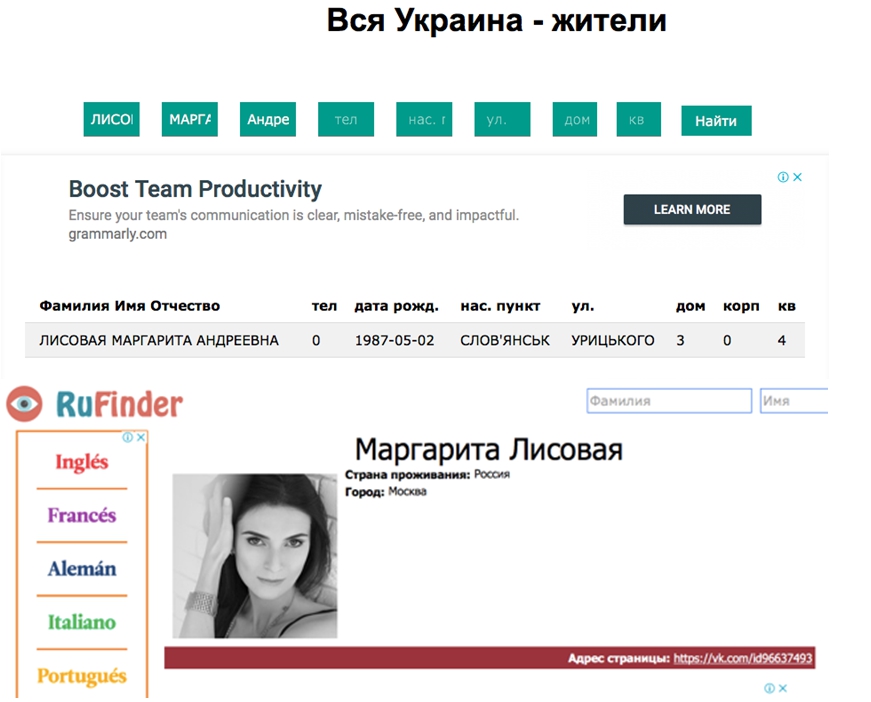Image resolution: width=871 pixels, height=702 pixels.
Task: Select the Inglés language option
Action: pyautogui.click(x=82, y=462)
